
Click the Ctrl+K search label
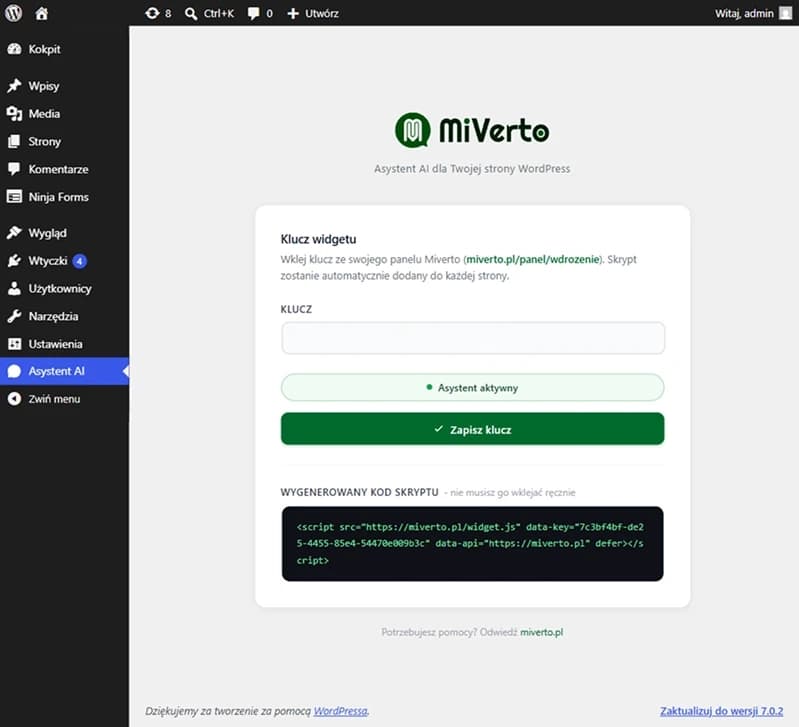[x=219, y=14]
